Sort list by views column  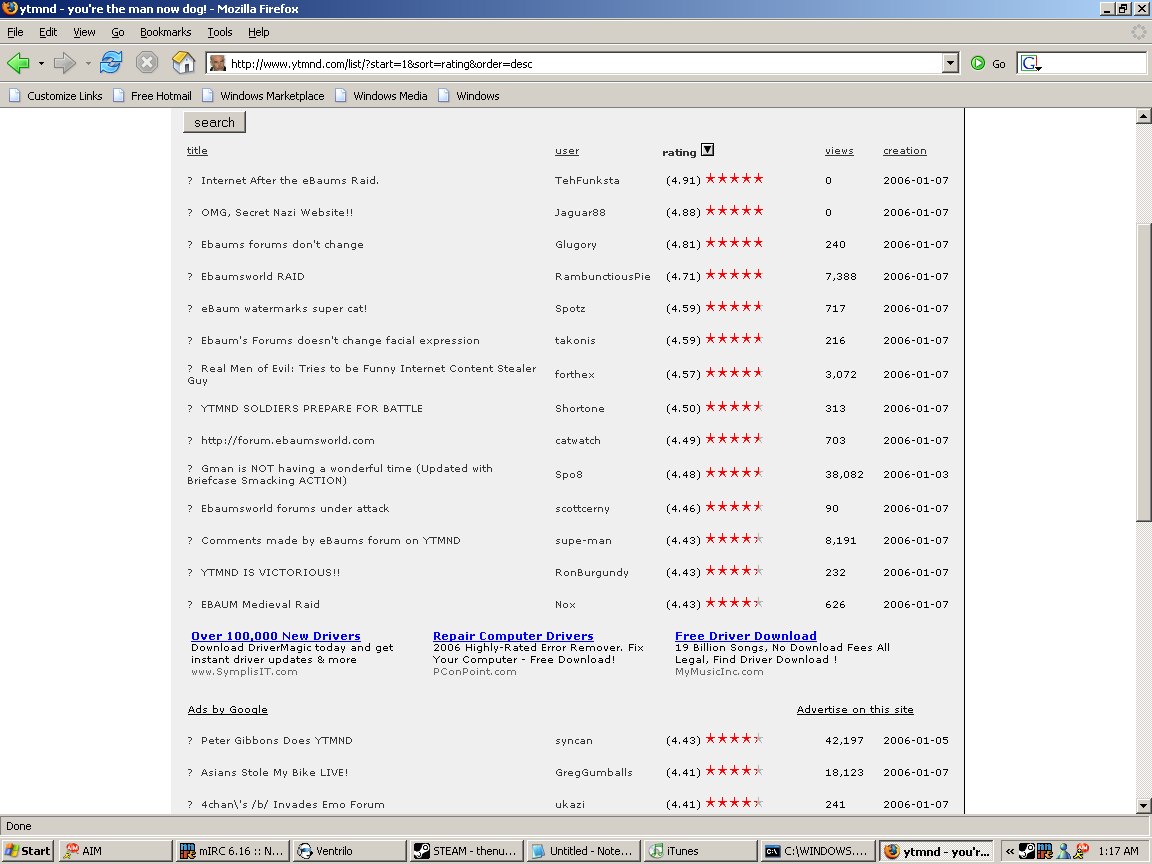(839, 151)
